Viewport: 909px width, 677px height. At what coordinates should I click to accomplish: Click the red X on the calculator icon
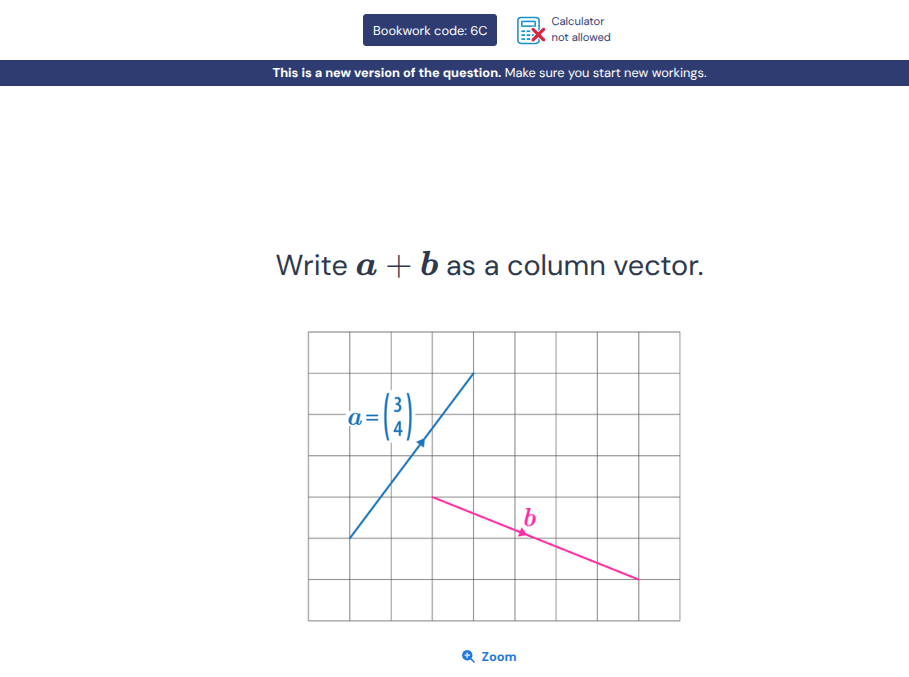[x=539, y=36]
